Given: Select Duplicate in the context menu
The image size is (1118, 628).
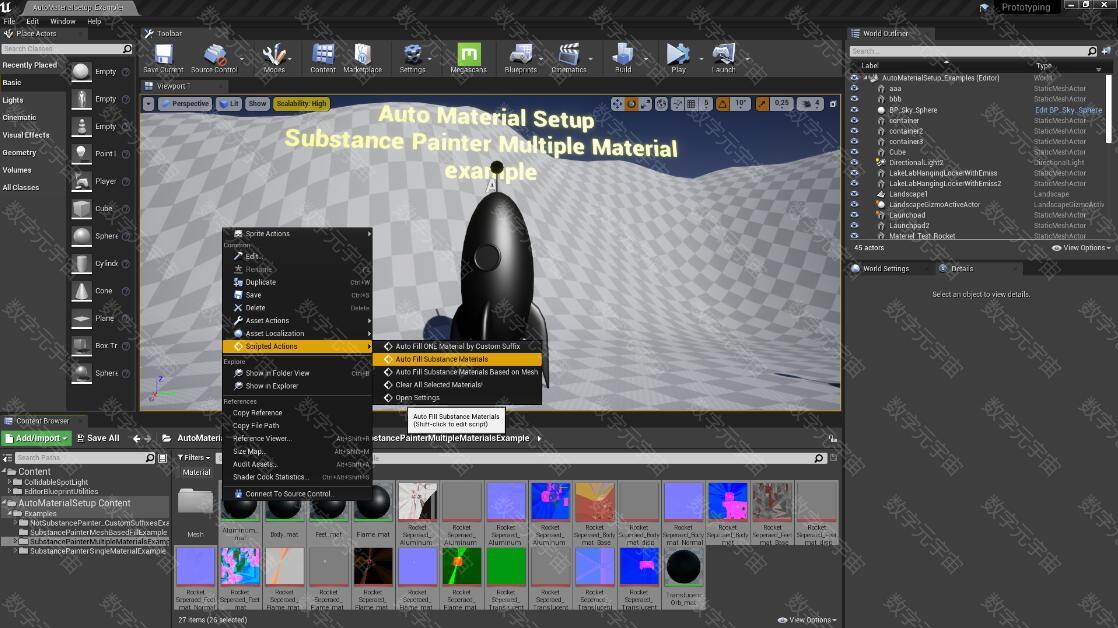Looking at the screenshot, I should pos(297,282).
